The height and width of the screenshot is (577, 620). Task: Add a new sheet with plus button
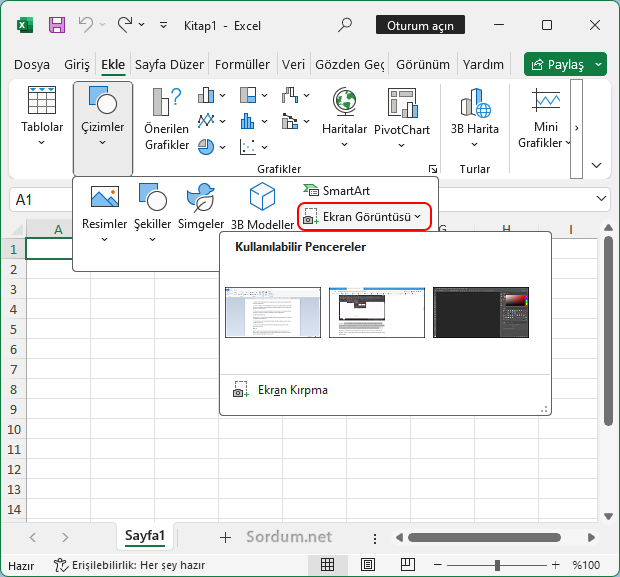(x=225, y=537)
